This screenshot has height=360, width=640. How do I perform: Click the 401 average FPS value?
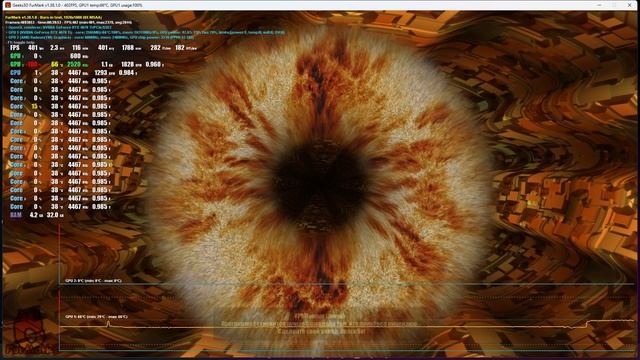[103, 48]
